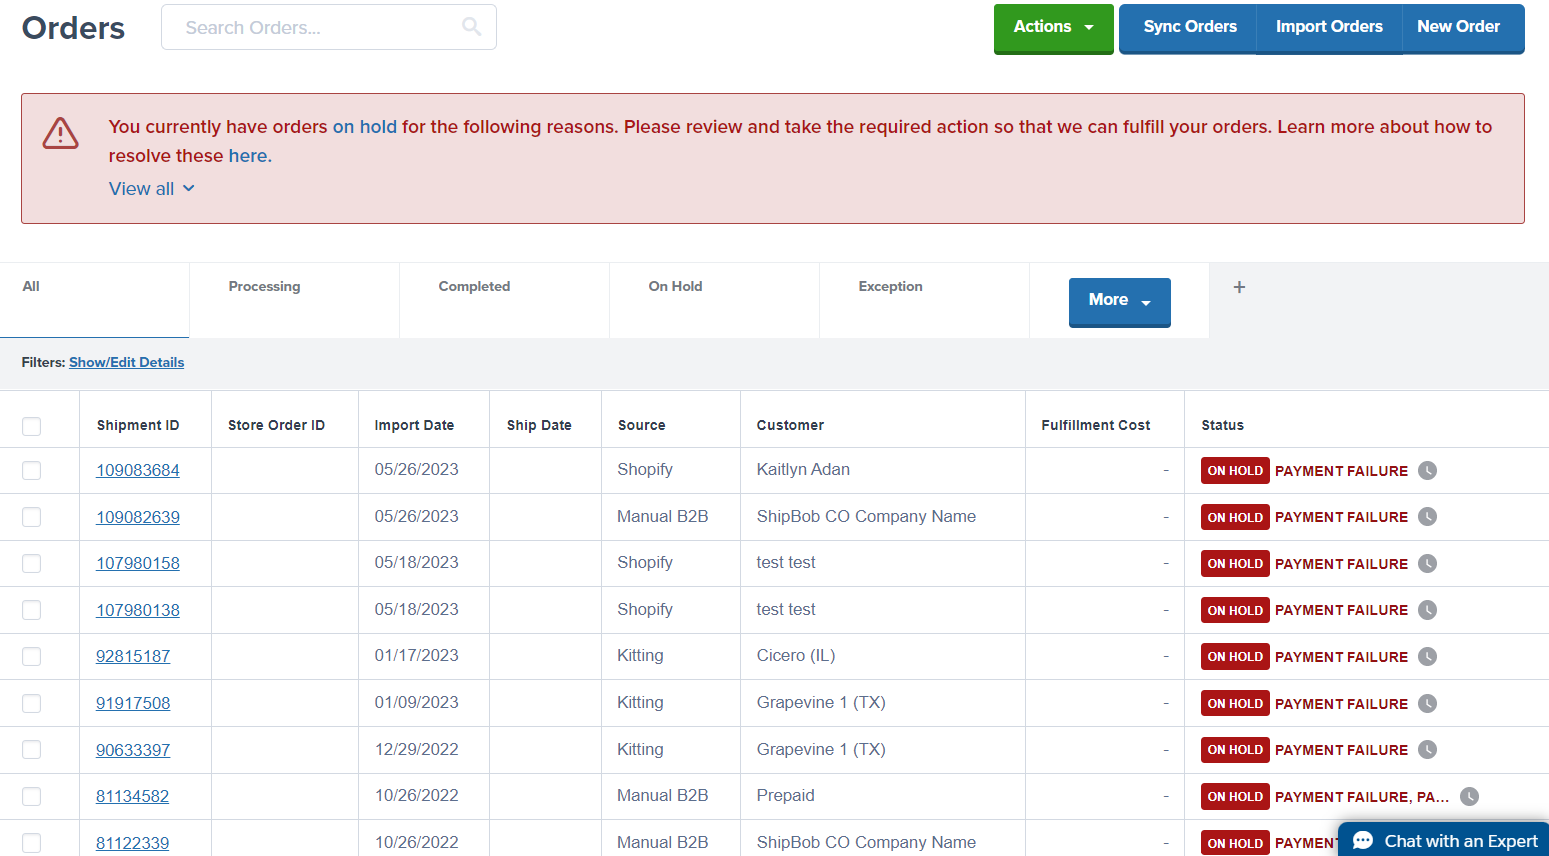Screen dimensions: 1549x856
Task: Click the ON HOLD badge for shipment 107980138
Action: point(1235,610)
